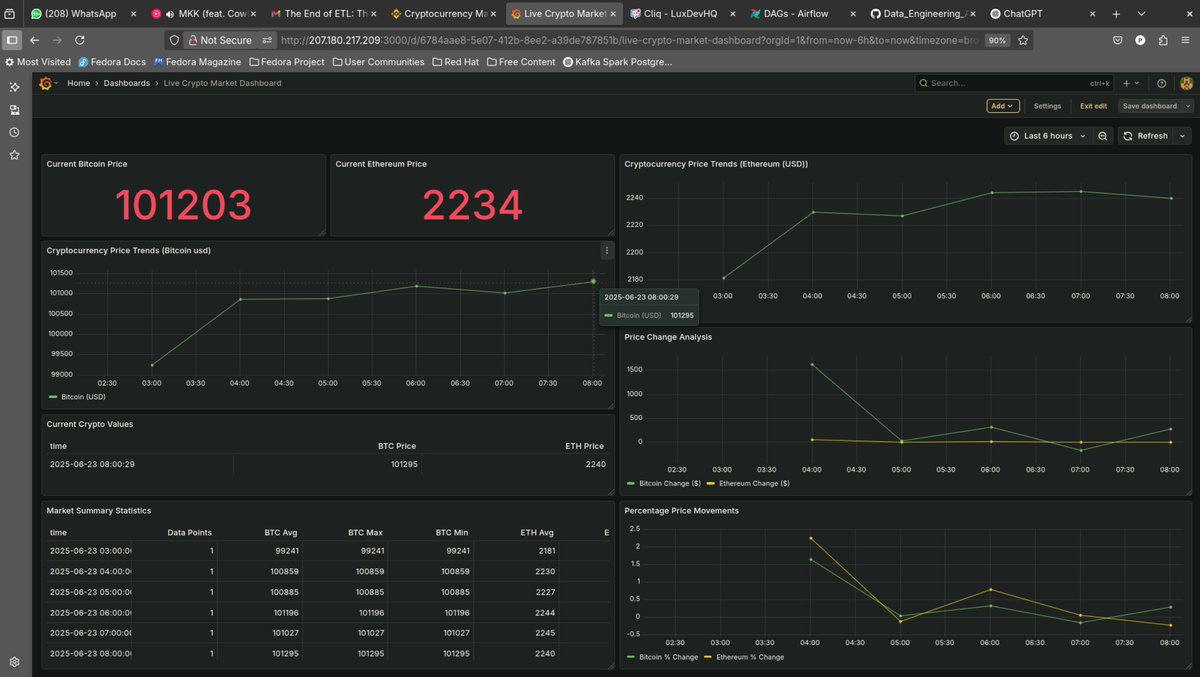Mute the MKK tab audio icon
The height and width of the screenshot is (677, 1200).
170,14
